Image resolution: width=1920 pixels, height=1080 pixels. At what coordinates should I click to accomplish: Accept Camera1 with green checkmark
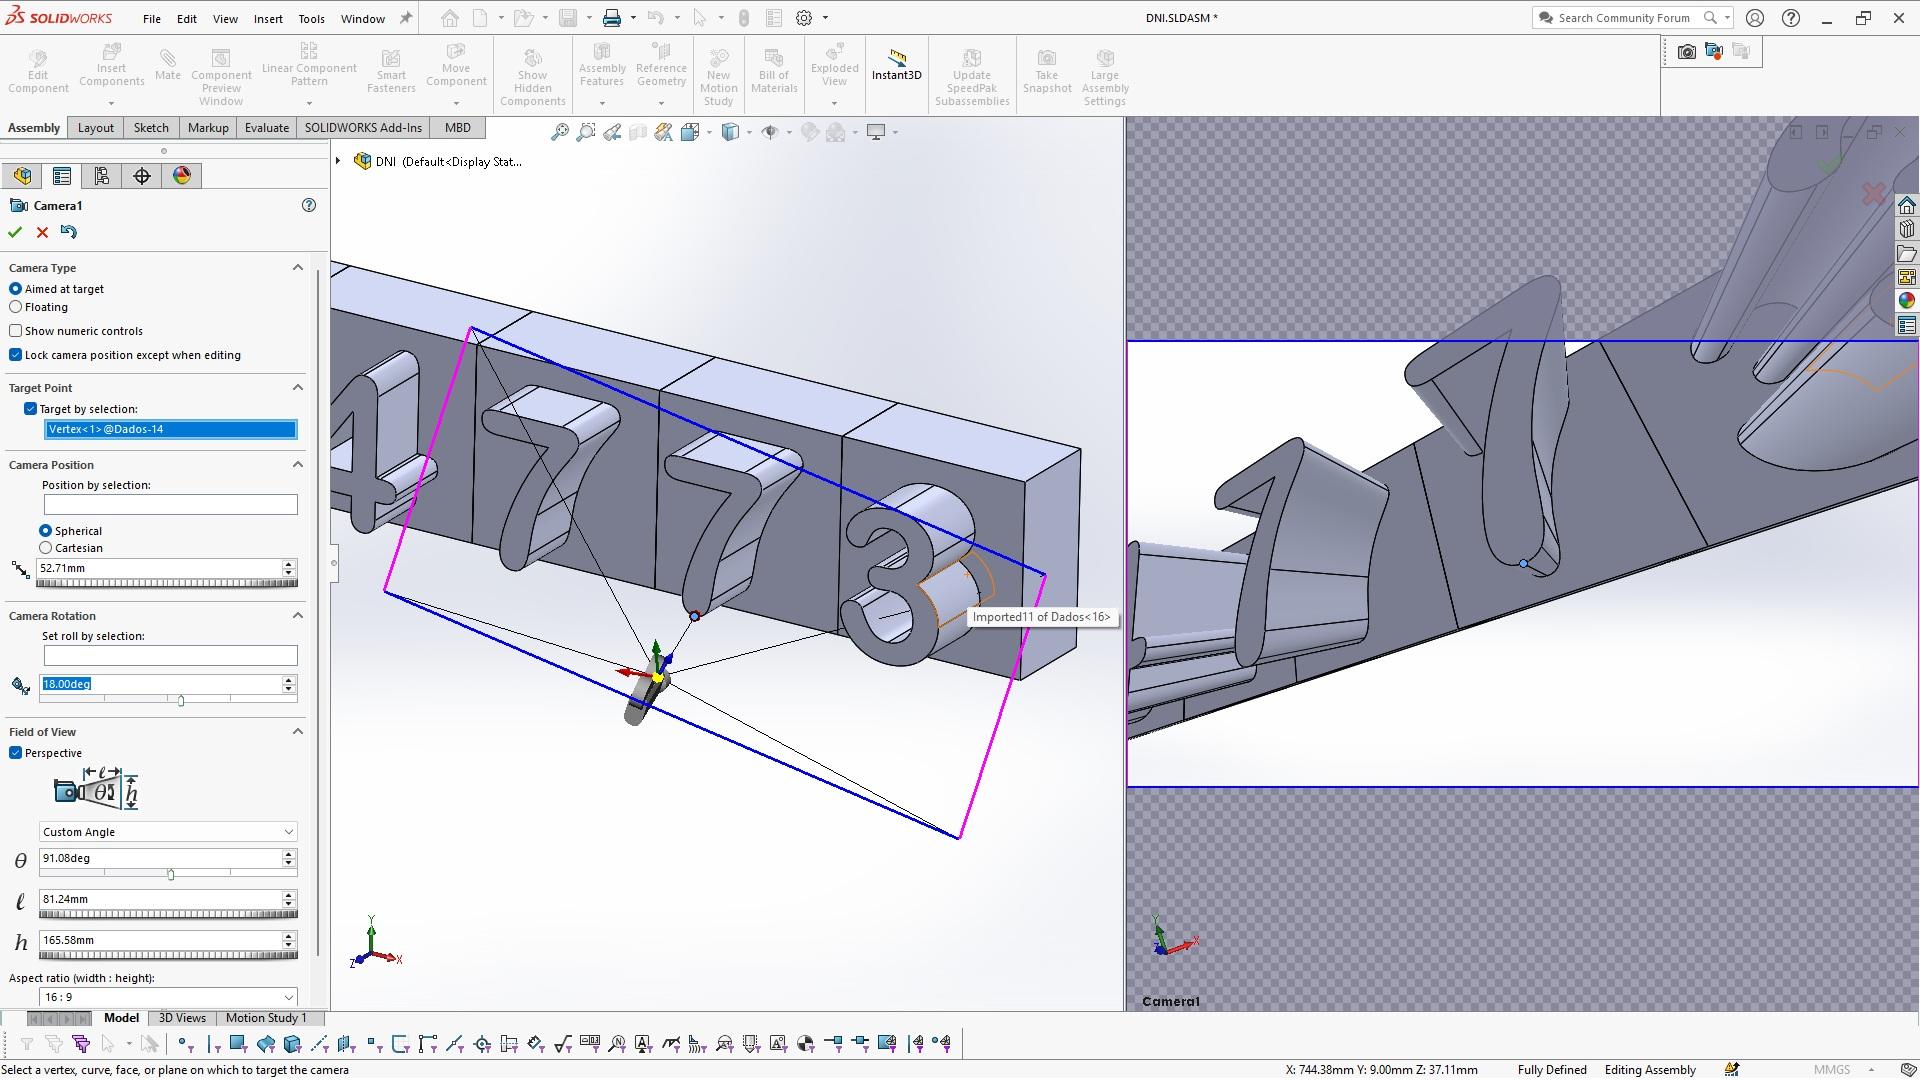[x=15, y=232]
